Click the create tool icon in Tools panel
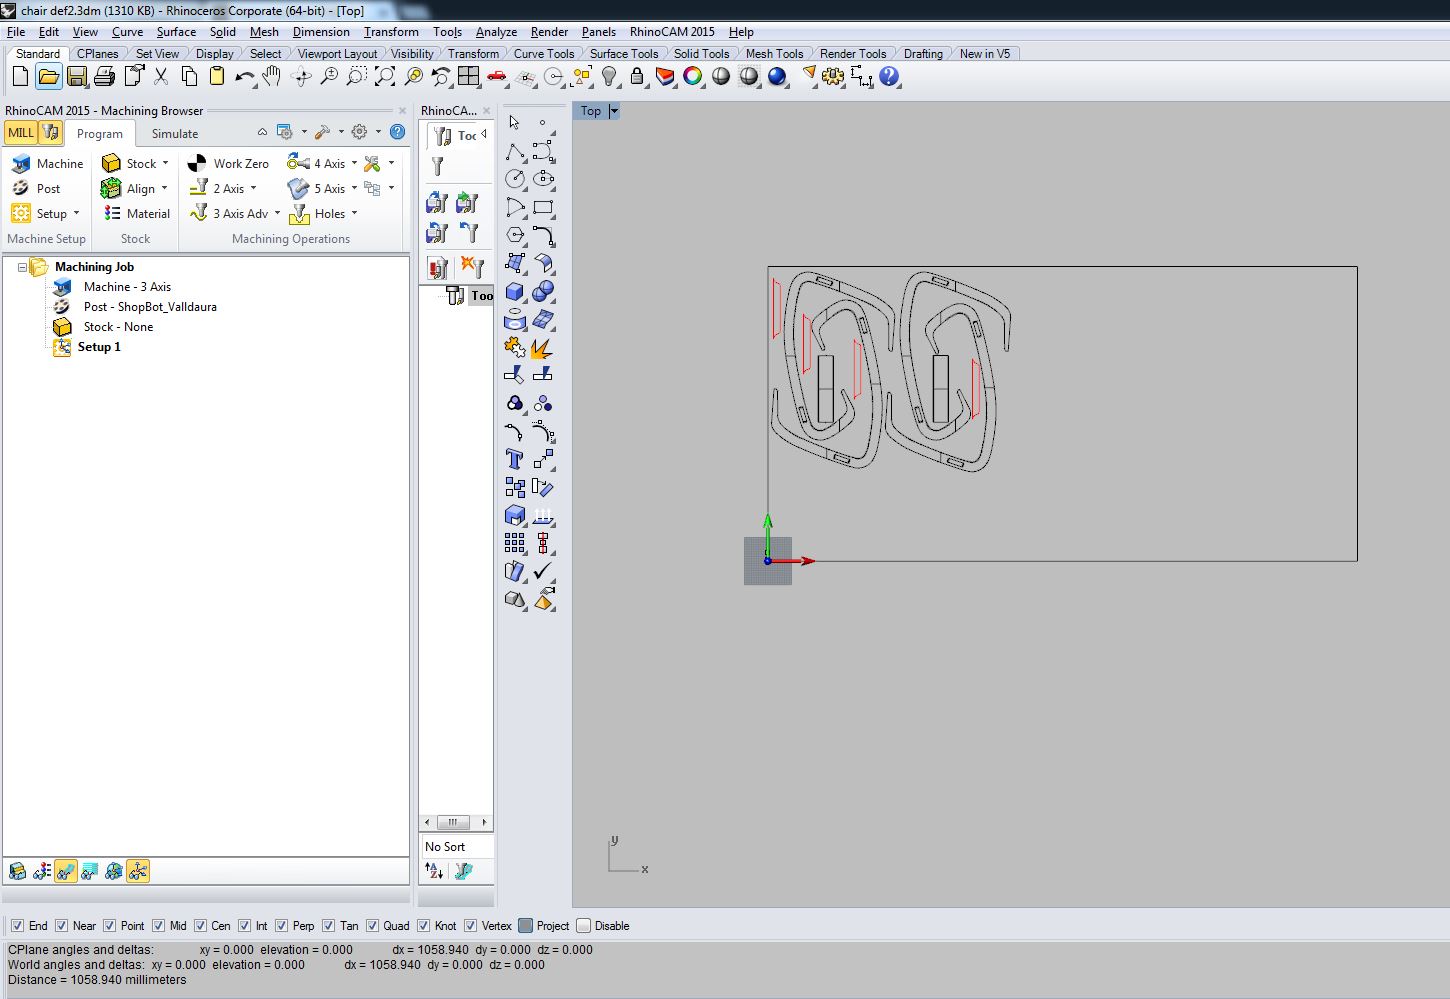Viewport: 1450px width, 999px height. coord(437,166)
